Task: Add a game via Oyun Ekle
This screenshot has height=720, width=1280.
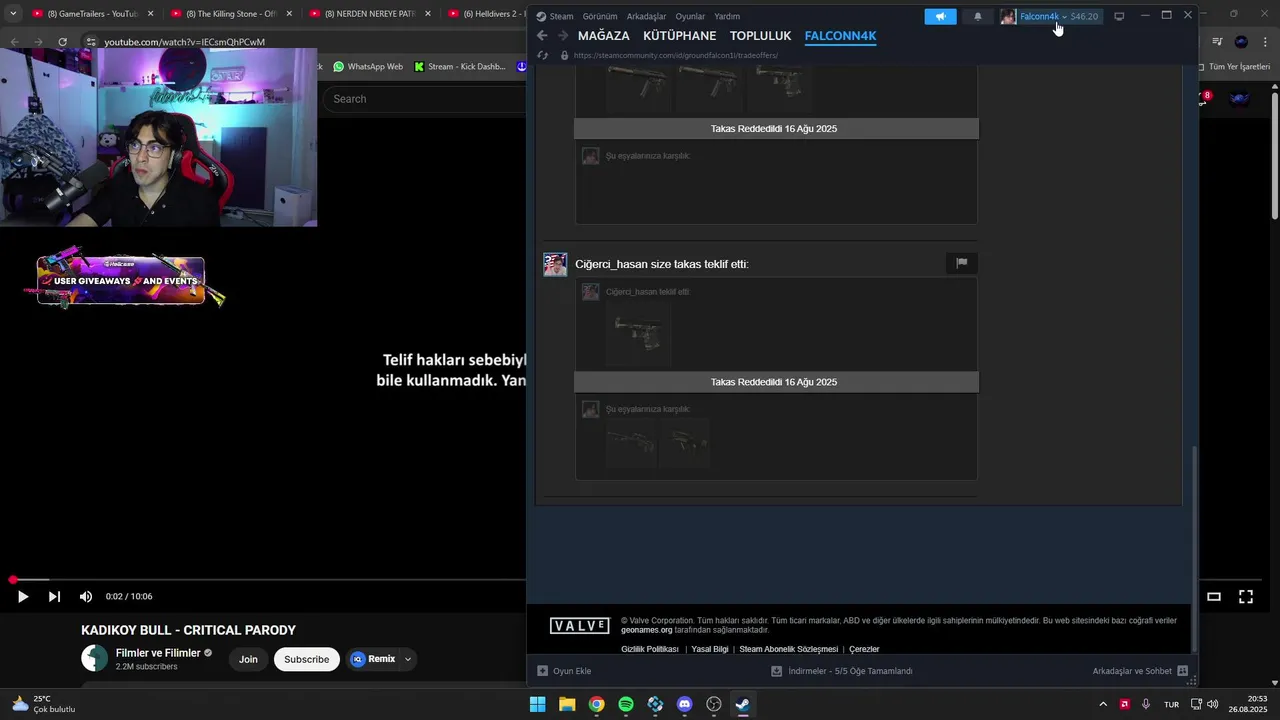Action: tap(564, 671)
